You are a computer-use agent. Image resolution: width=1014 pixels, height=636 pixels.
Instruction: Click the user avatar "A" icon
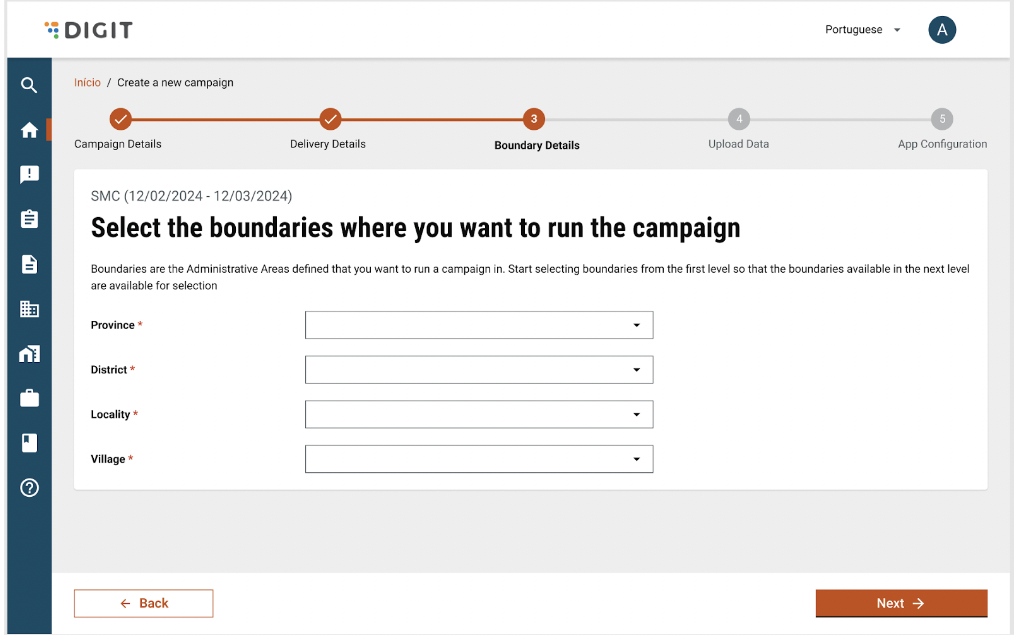pyautogui.click(x=941, y=30)
